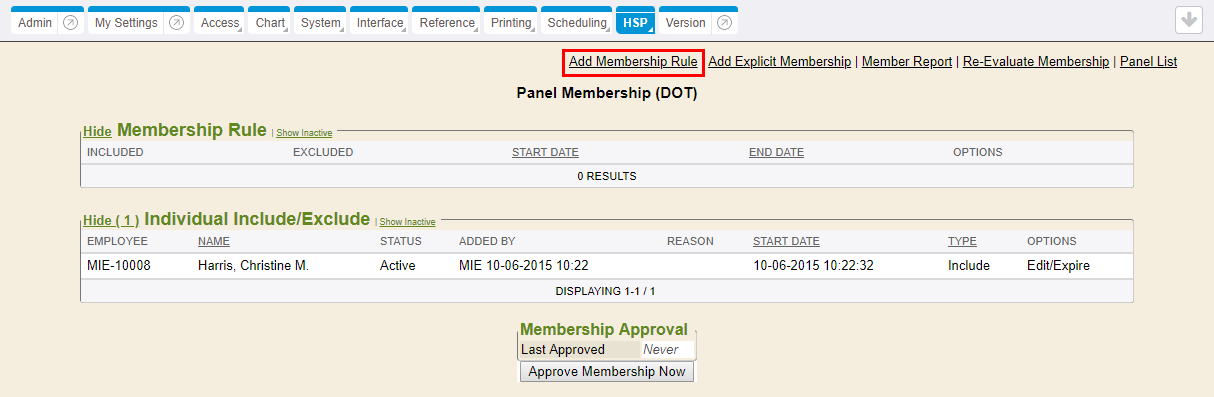The image size is (1214, 397).
Task: Click the arrow icon beside My Settings
Action: [176, 23]
